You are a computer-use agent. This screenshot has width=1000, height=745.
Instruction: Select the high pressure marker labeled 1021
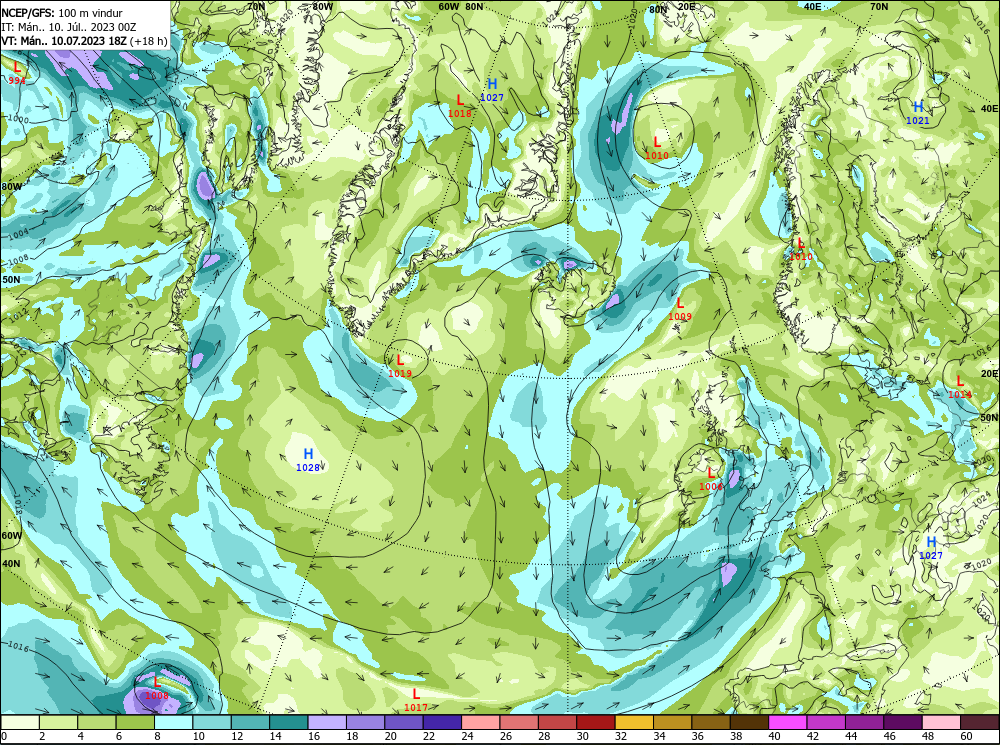tap(918, 113)
